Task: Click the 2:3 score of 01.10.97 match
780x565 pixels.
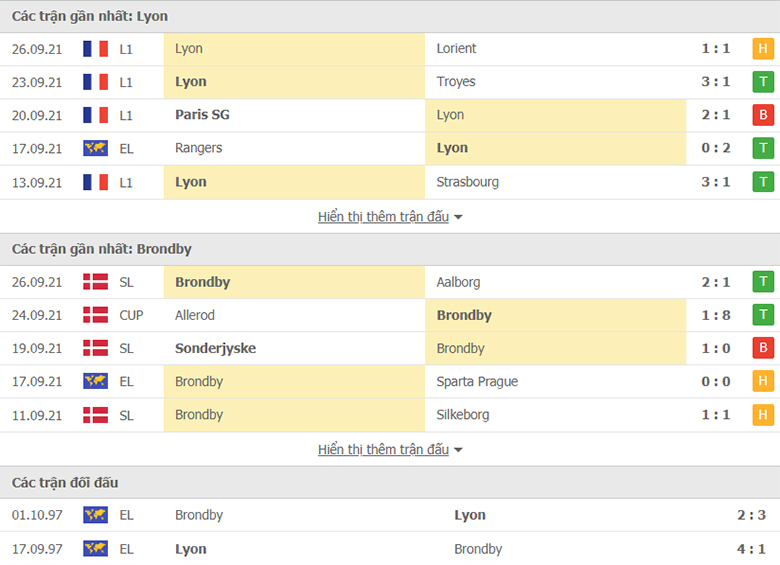Action: tap(751, 515)
